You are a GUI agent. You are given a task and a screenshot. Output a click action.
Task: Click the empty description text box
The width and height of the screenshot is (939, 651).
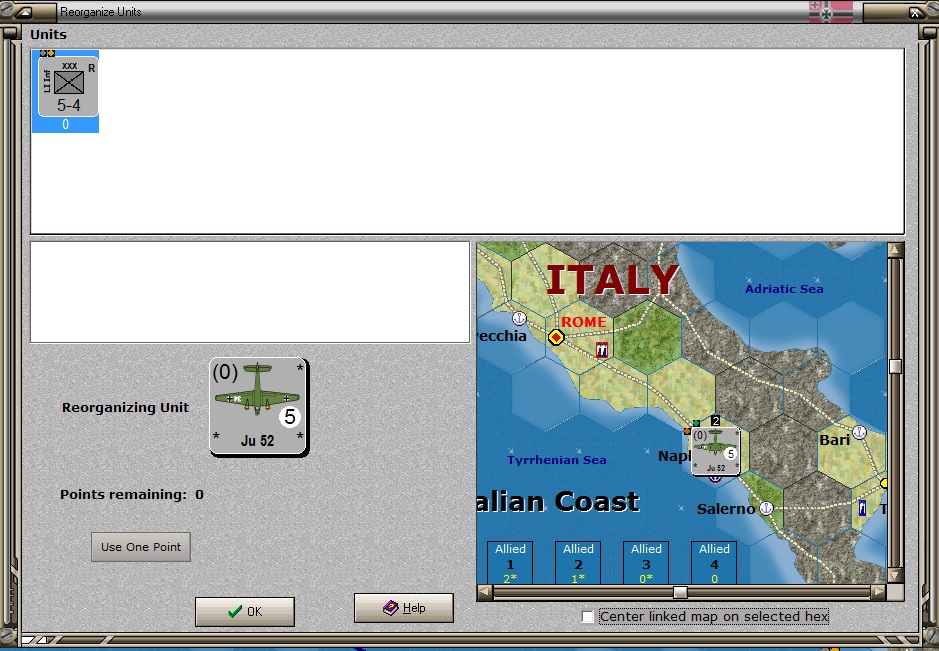click(250, 292)
